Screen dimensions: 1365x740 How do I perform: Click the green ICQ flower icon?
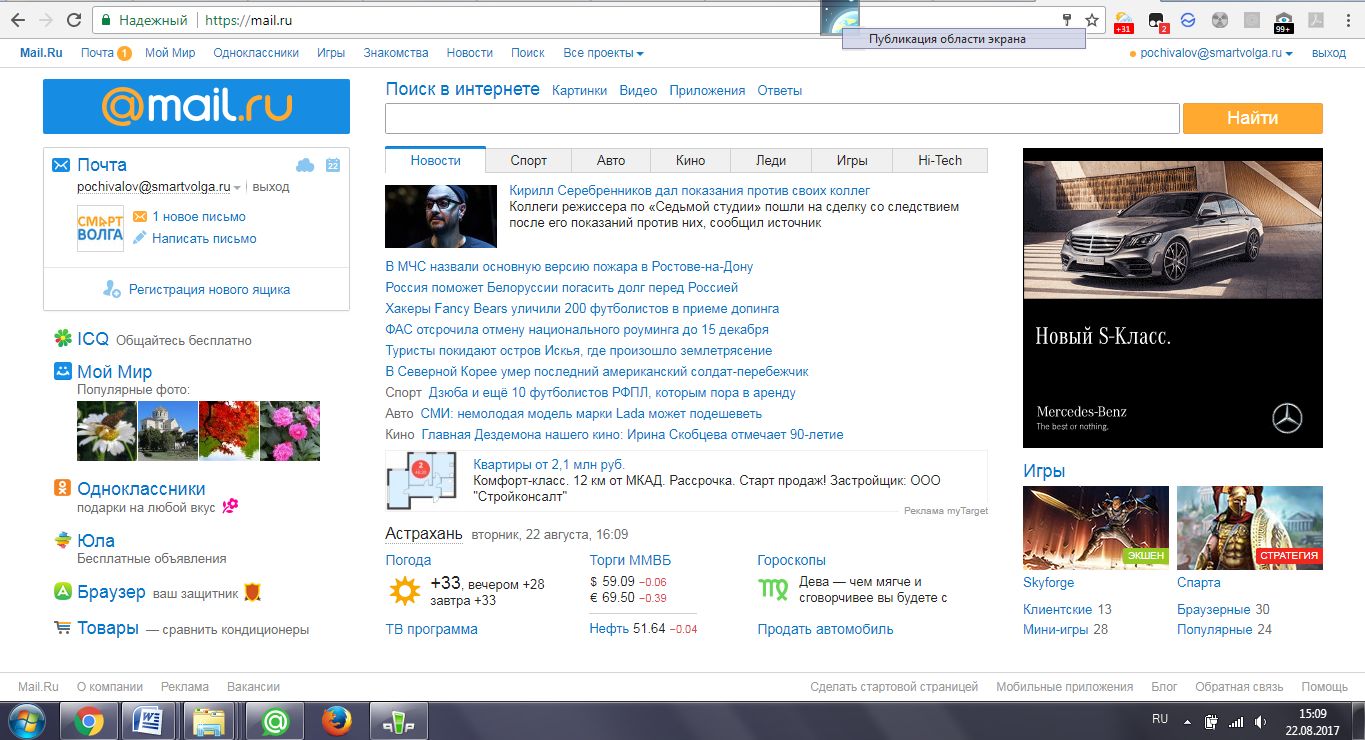point(63,339)
